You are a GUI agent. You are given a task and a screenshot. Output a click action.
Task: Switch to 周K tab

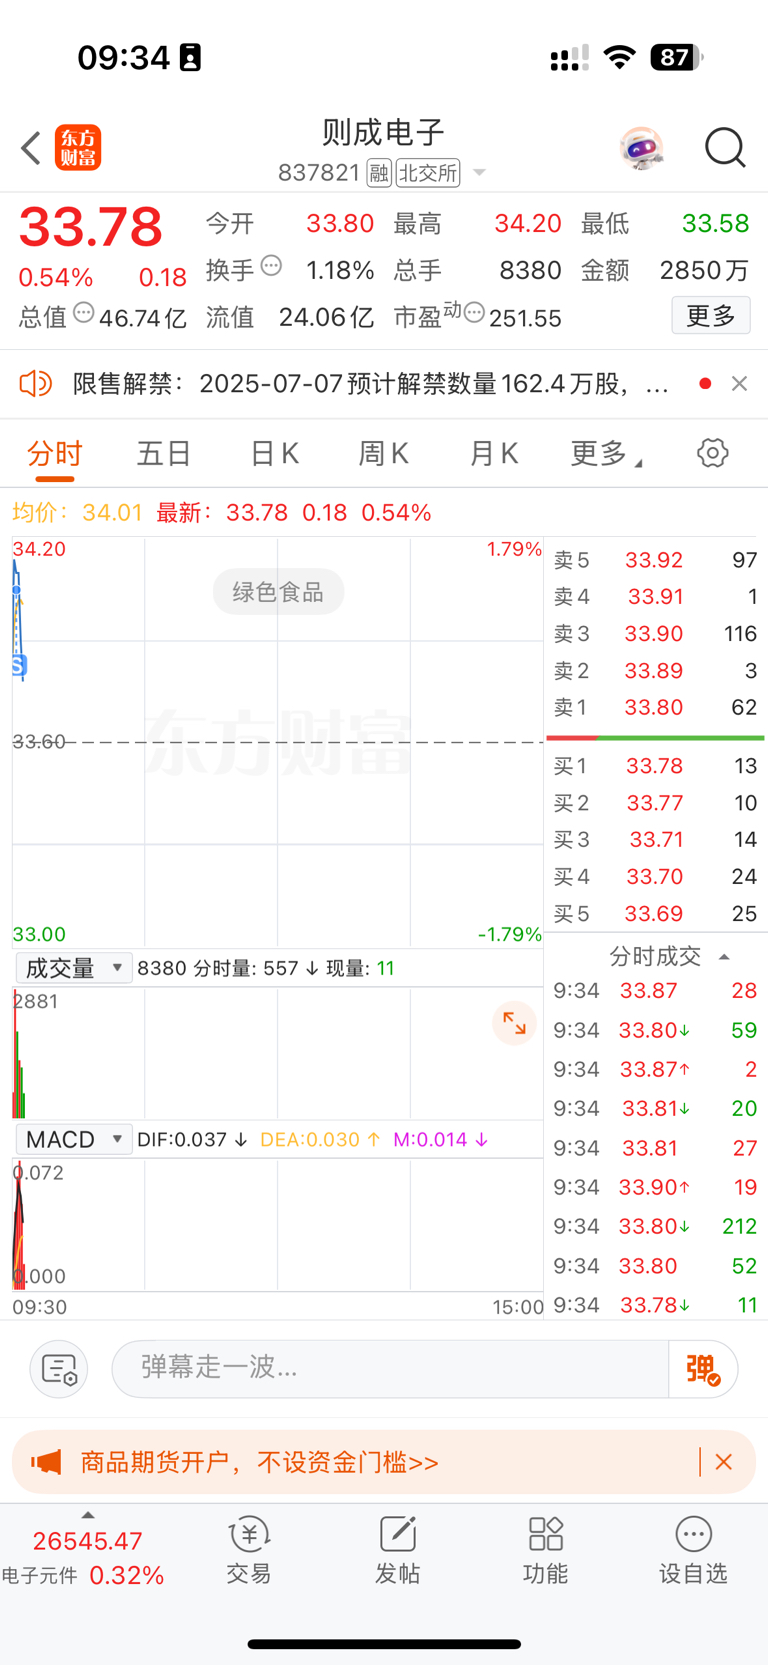pos(383,454)
